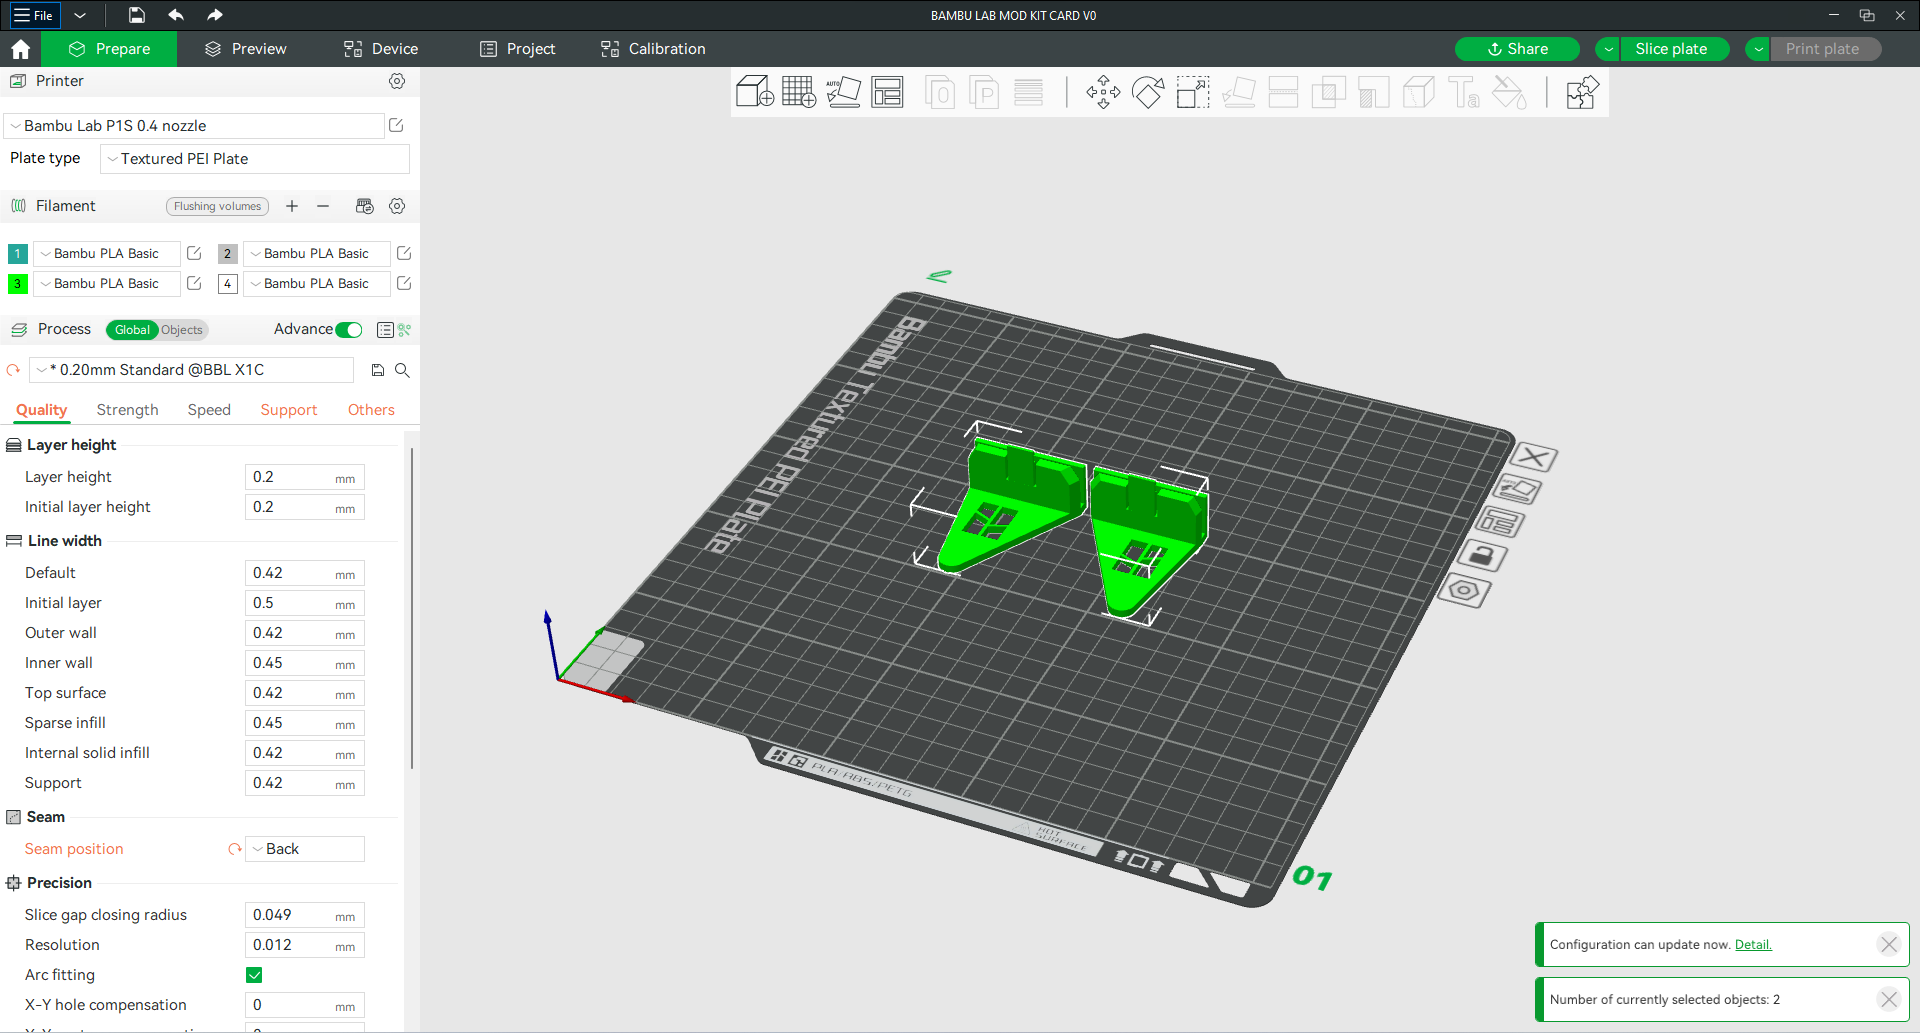Click the Save project icon in title bar

pyautogui.click(x=137, y=15)
